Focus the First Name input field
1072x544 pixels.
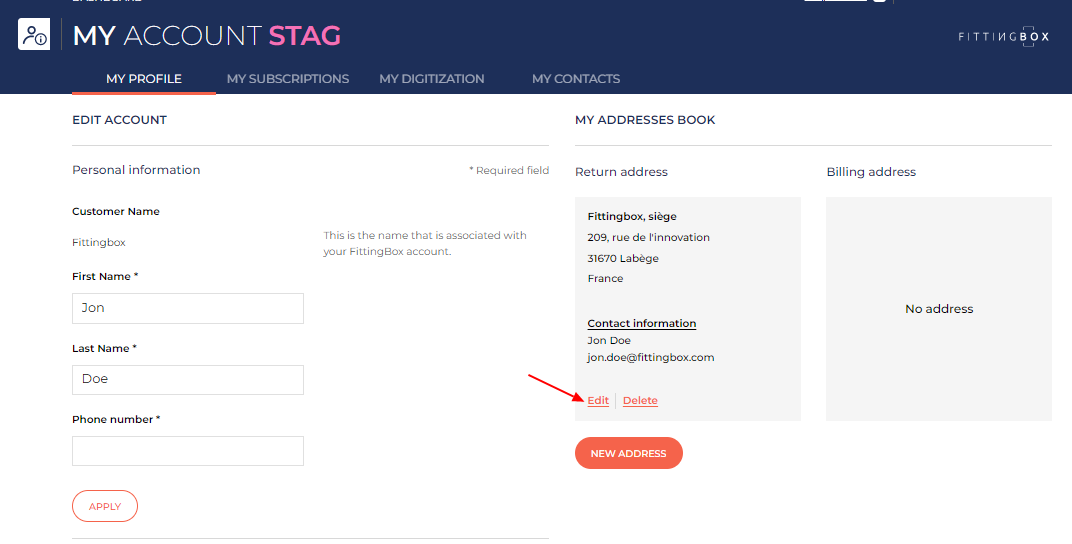click(x=188, y=308)
